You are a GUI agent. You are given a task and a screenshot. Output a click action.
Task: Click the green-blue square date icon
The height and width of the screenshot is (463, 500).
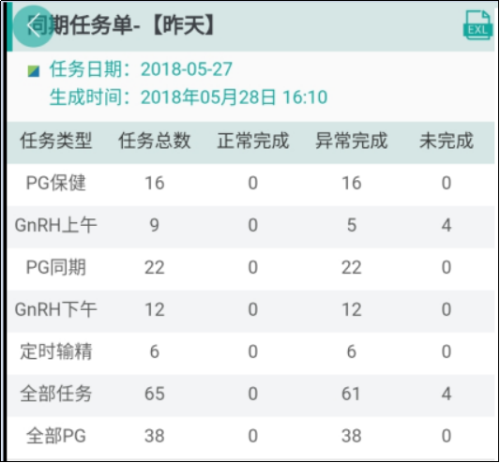click(34, 71)
